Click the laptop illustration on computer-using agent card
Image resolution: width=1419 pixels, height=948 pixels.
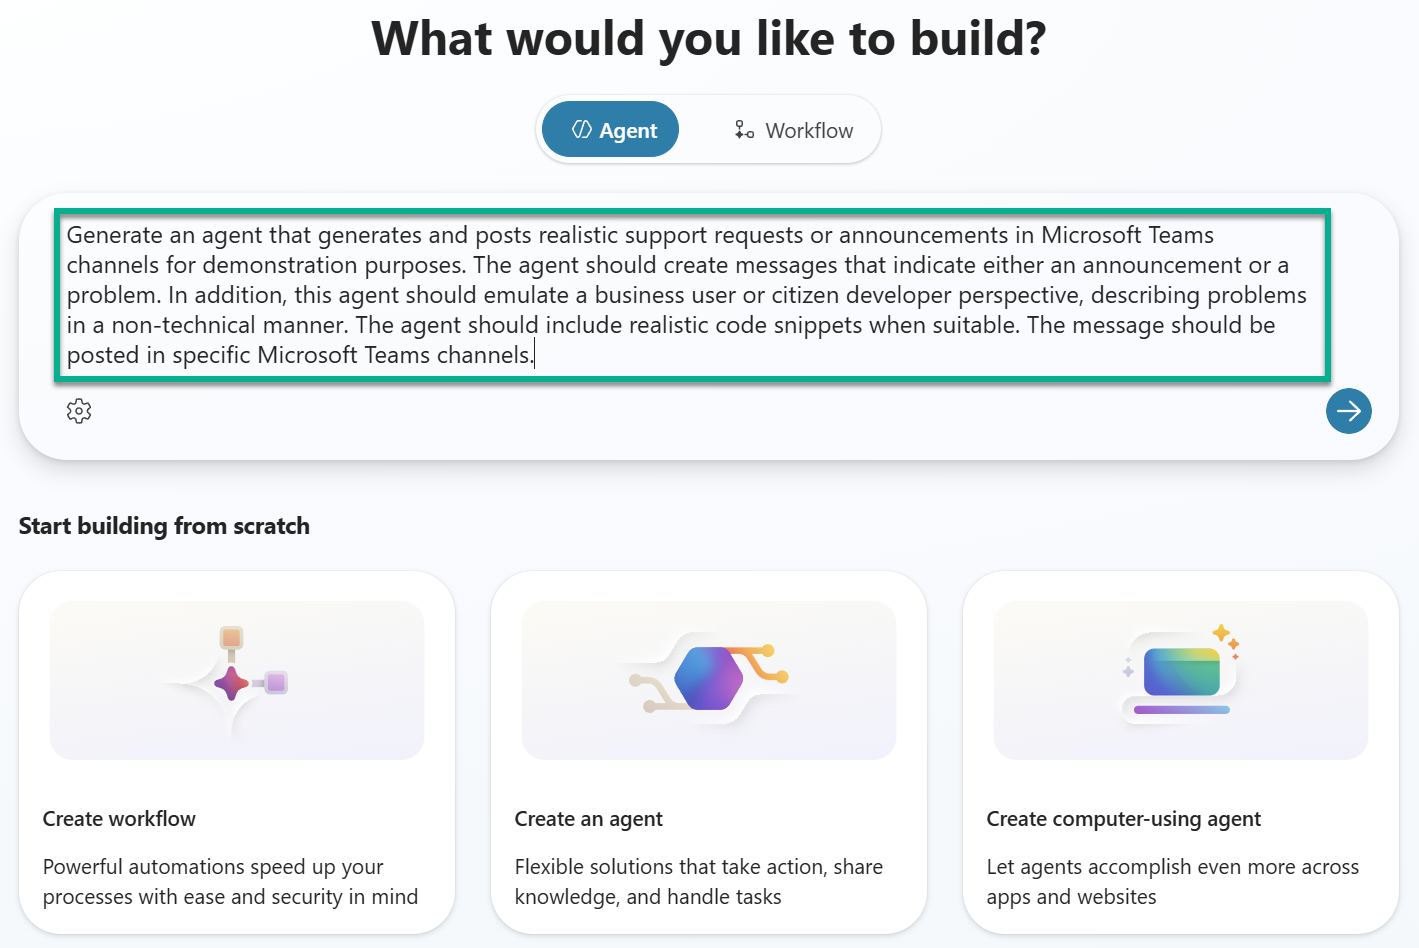pos(1181,675)
